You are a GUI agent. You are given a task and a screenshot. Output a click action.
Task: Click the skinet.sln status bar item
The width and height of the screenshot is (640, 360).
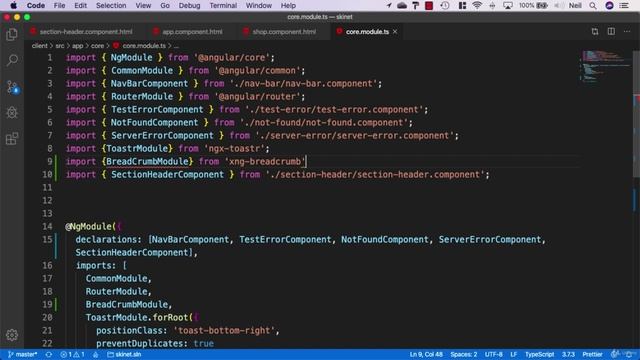tap(124, 354)
